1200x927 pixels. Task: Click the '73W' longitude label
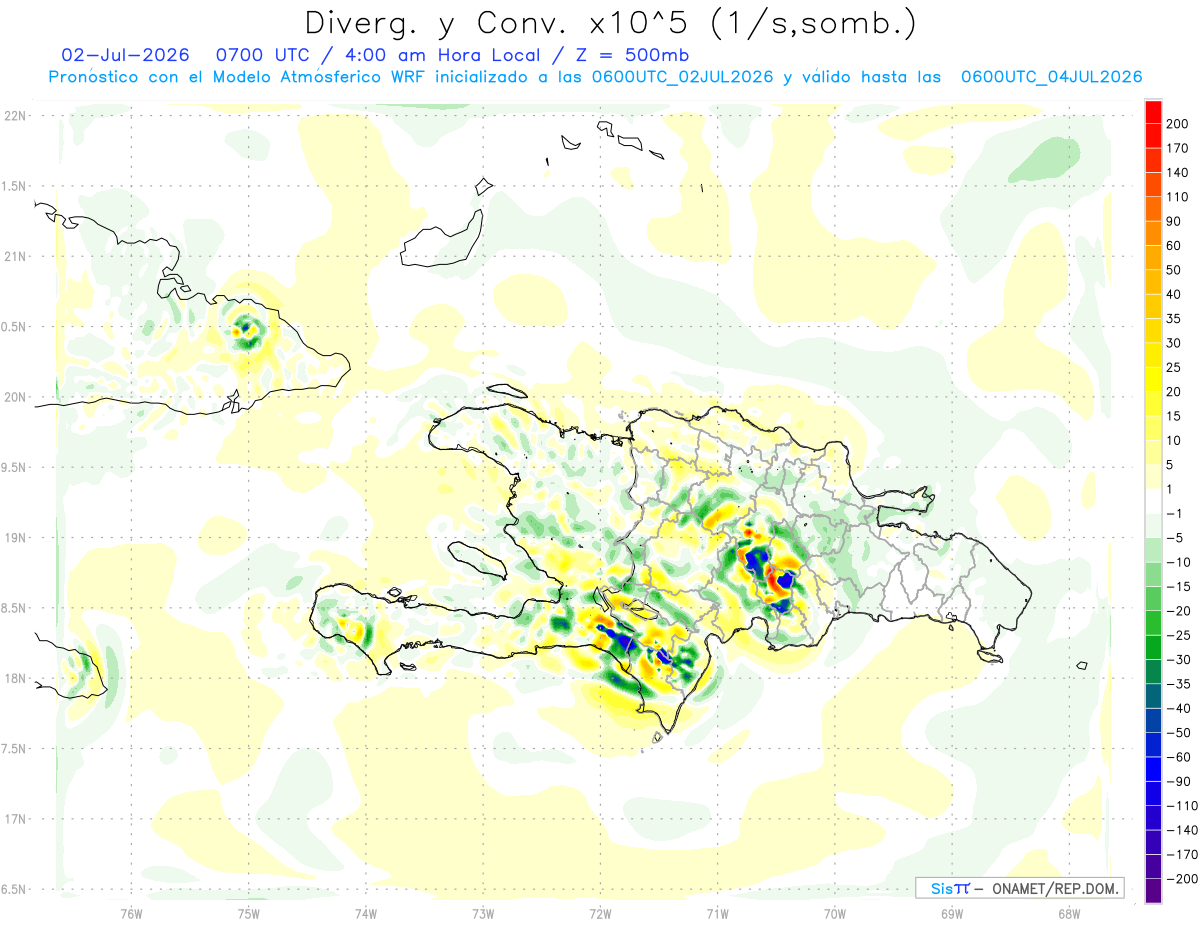[483, 913]
